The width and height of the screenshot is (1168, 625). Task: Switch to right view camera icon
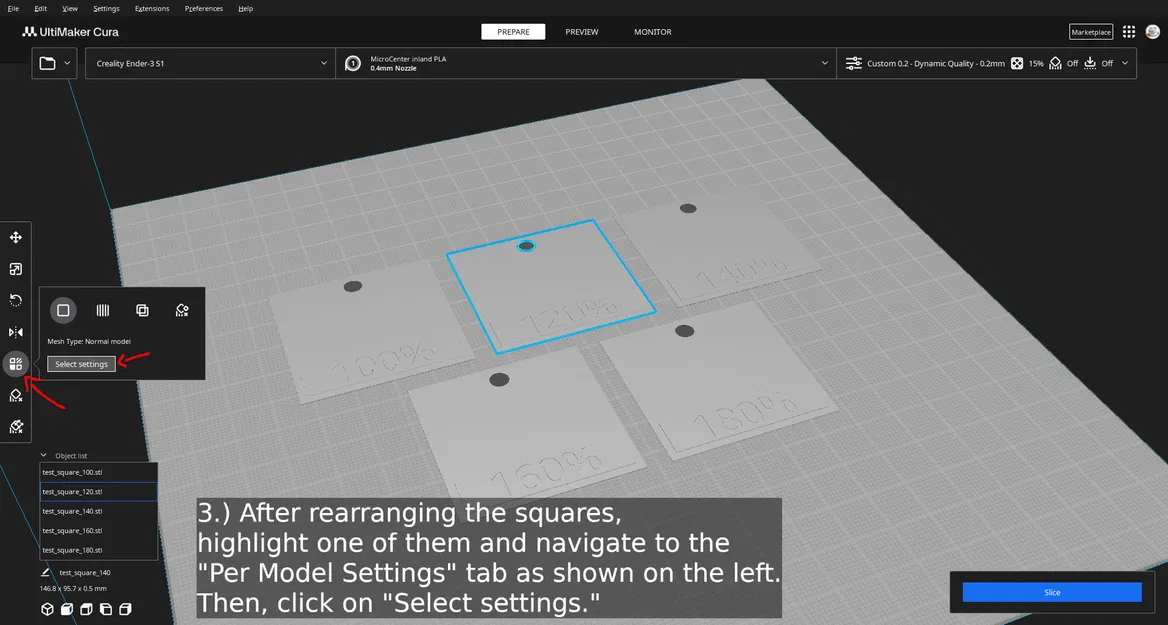(125, 609)
